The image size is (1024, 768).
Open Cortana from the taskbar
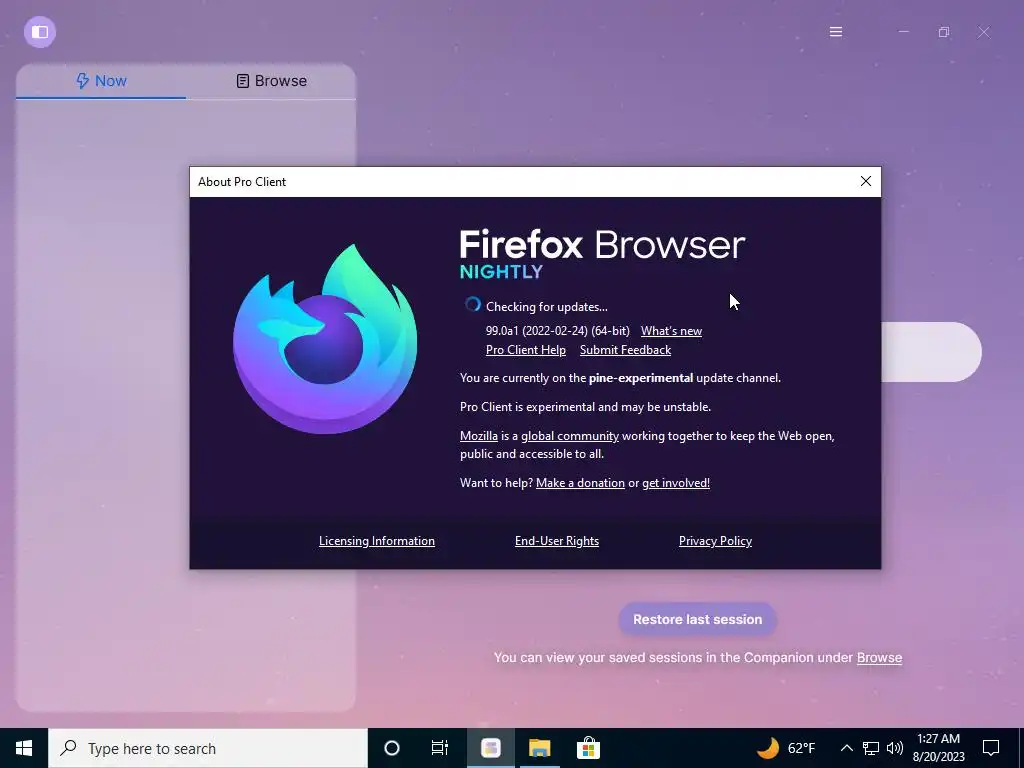tap(392, 748)
